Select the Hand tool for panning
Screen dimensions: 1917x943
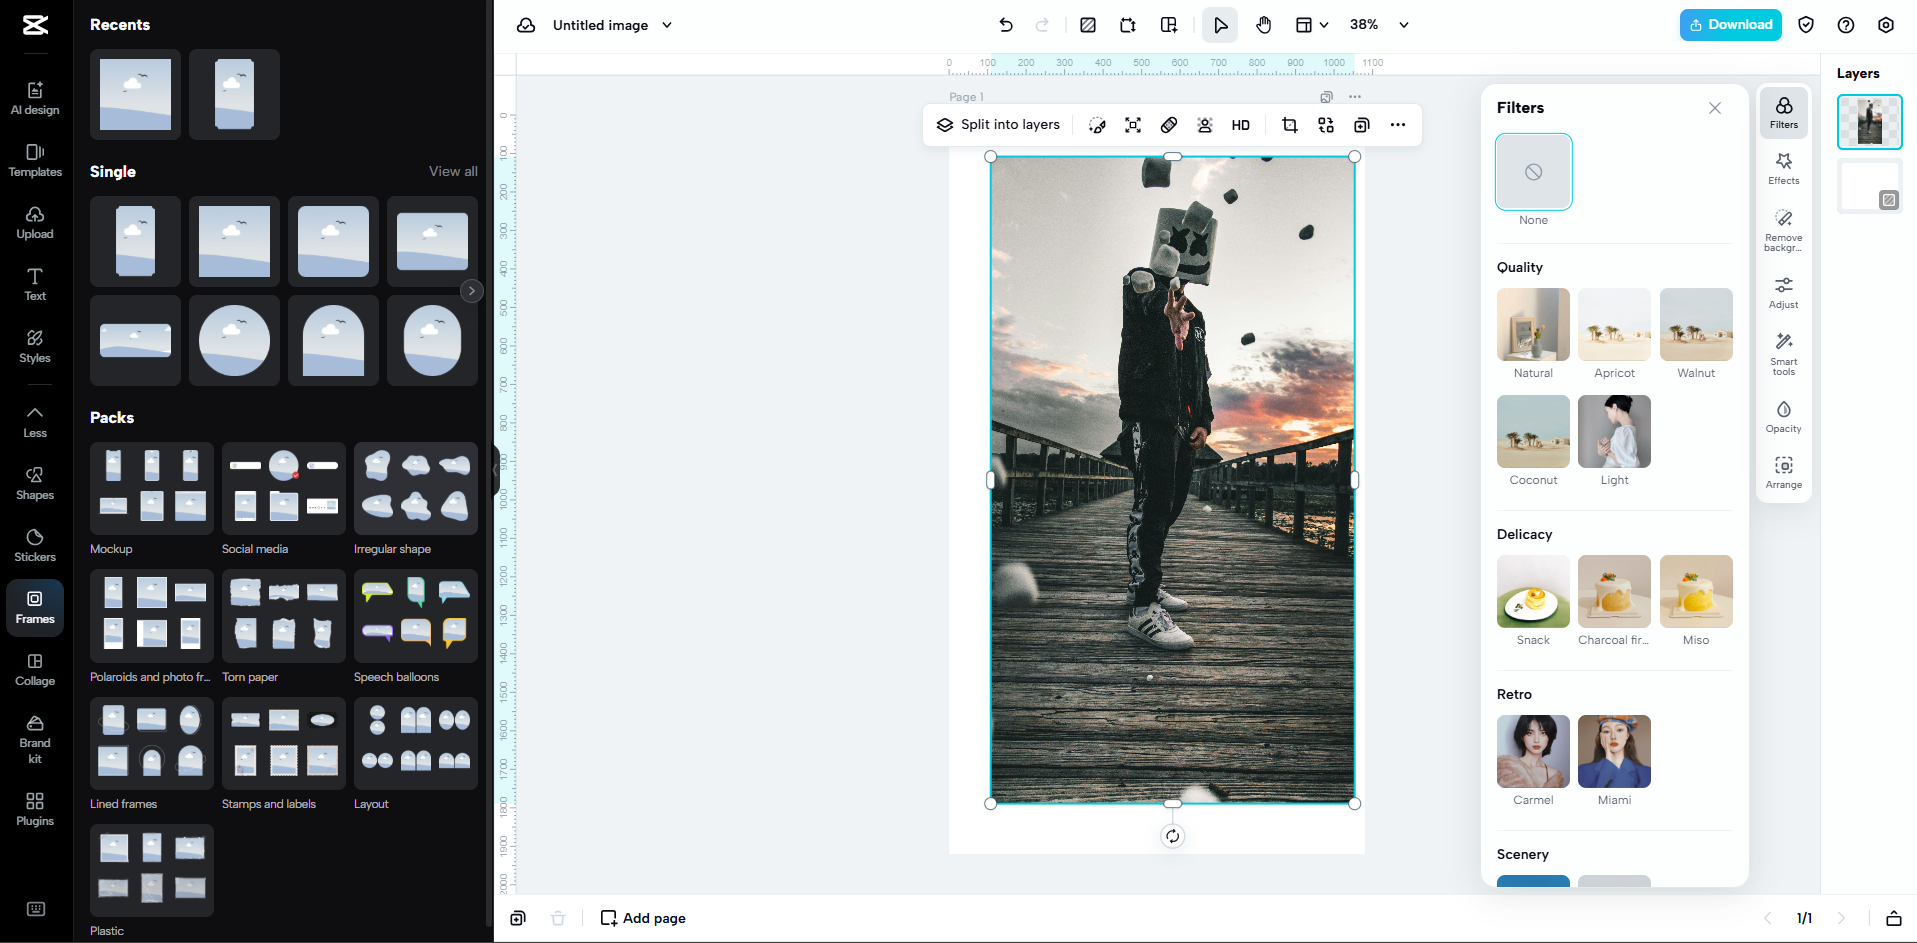1262,25
